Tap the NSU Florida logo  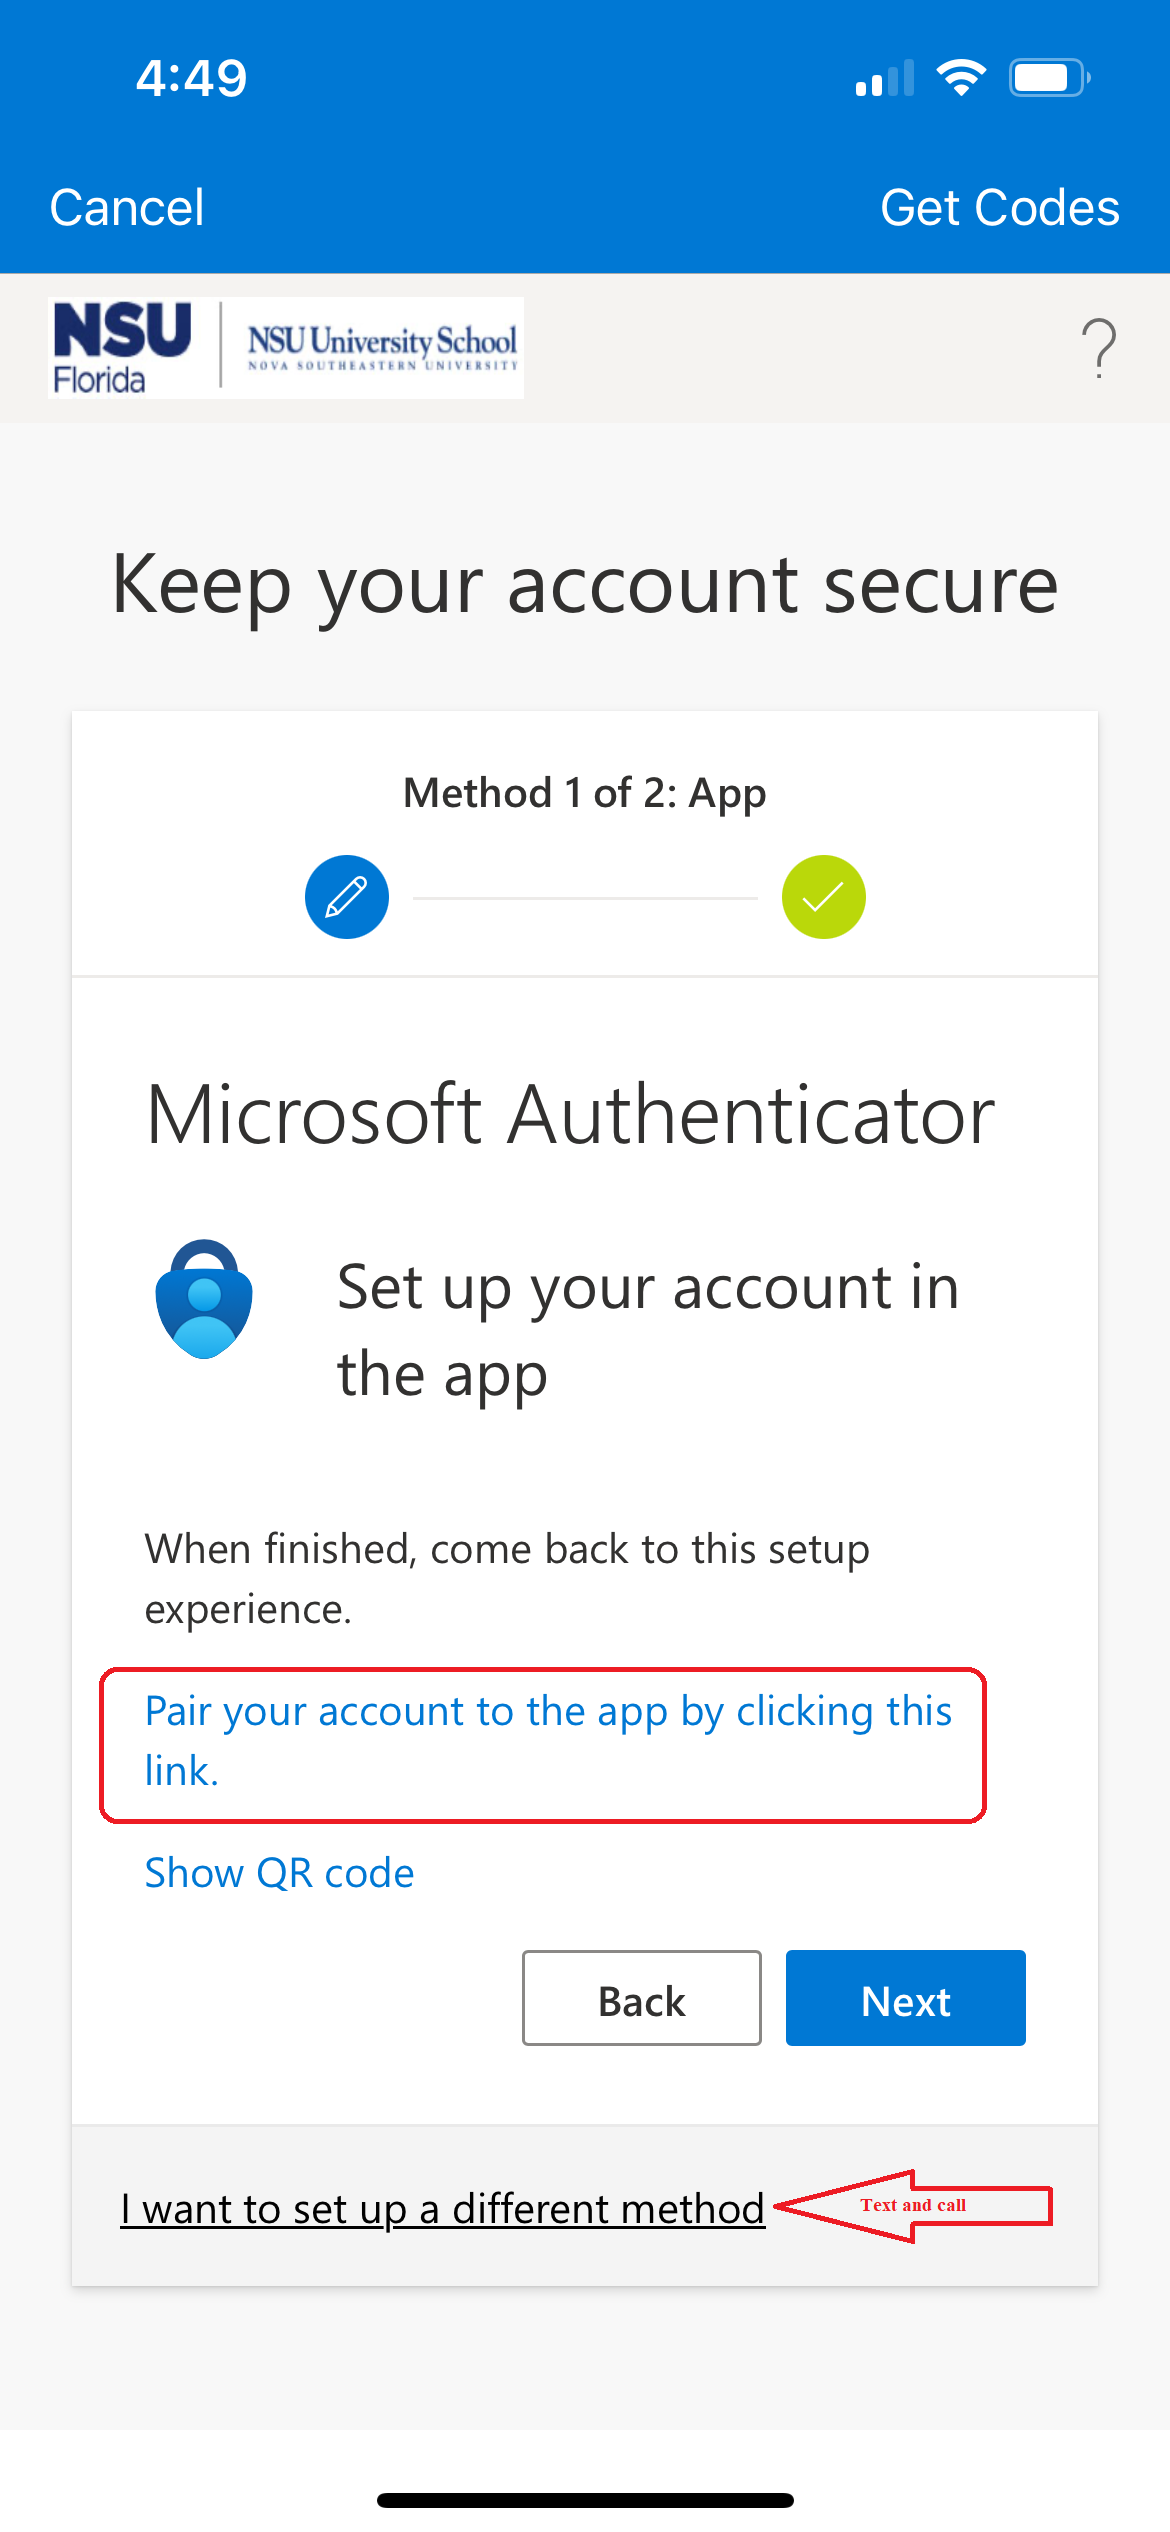pyautogui.click(x=122, y=348)
